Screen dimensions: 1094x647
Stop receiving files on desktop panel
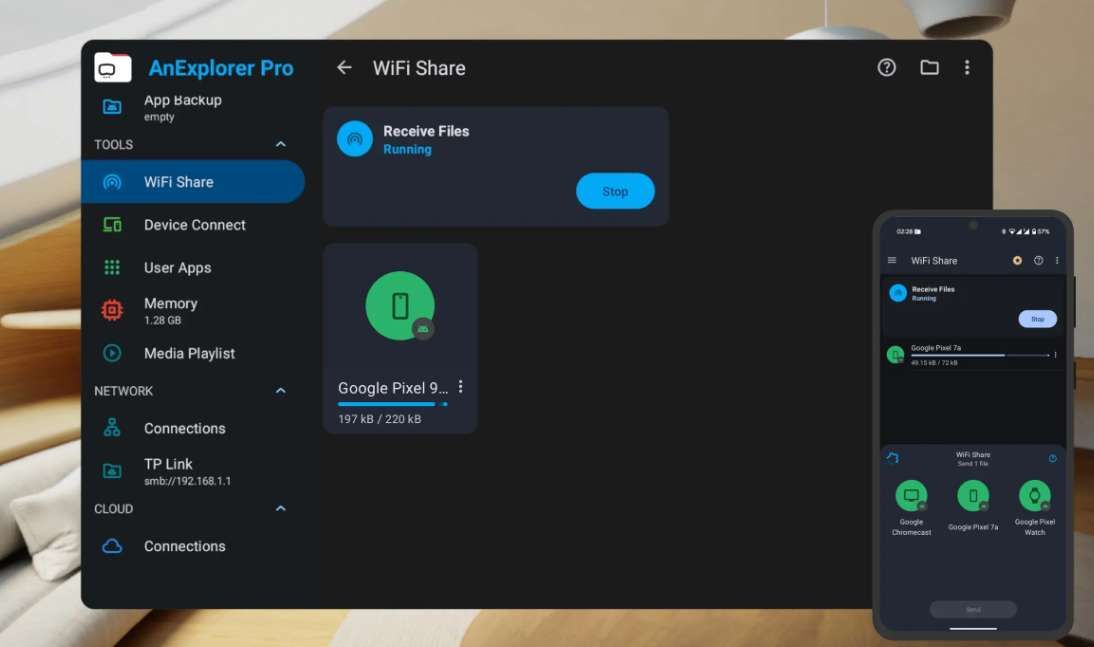(x=615, y=191)
